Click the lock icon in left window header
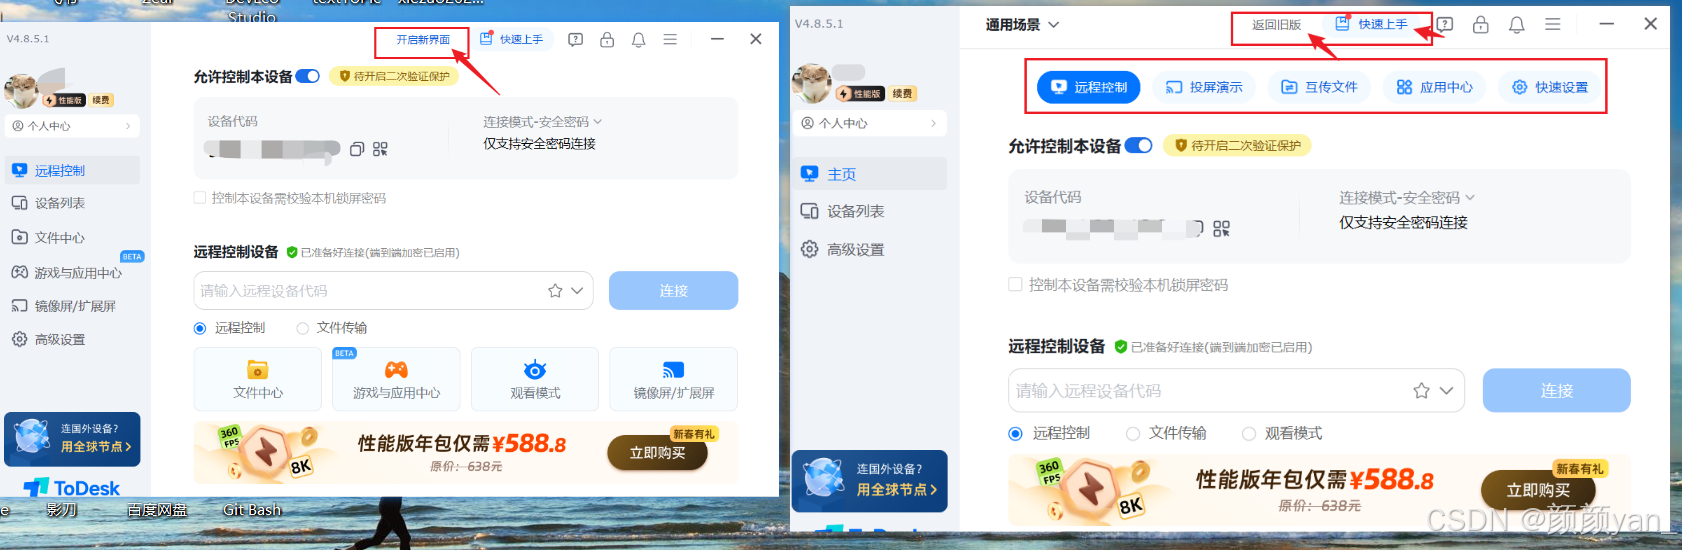Viewport: 1682px width, 550px height. [607, 40]
